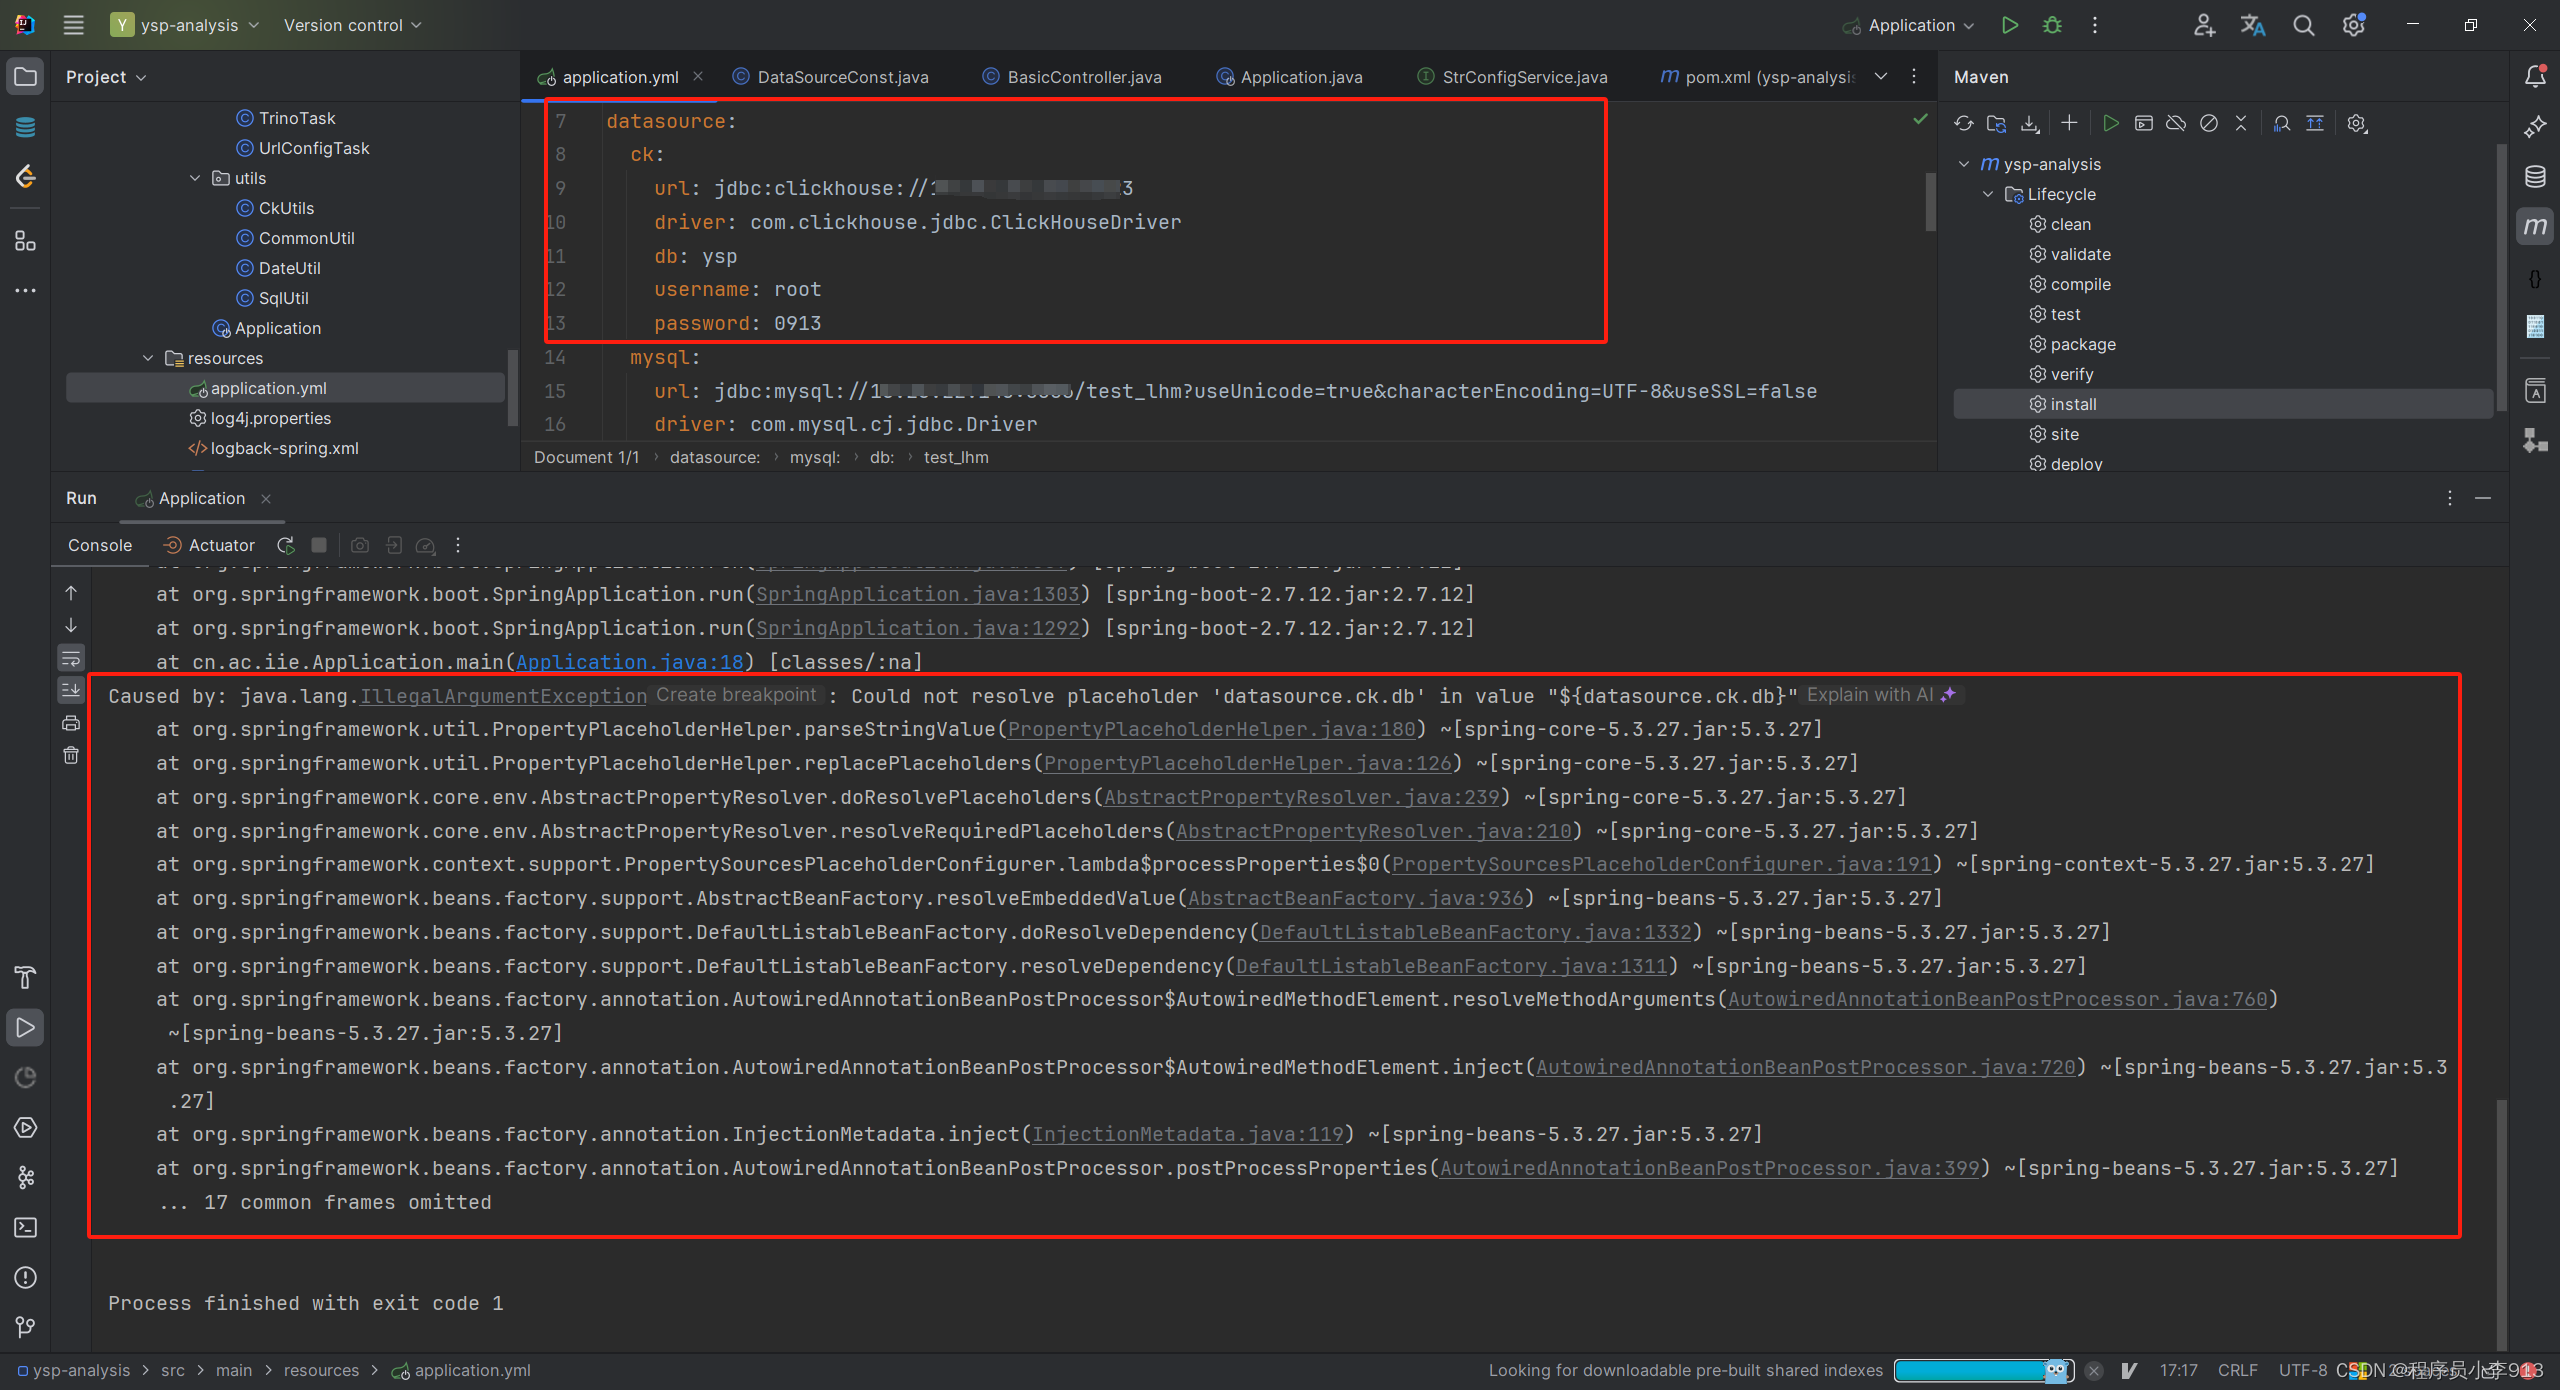Reload all Maven projects
Image resolution: width=2560 pixels, height=1390 pixels.
1964,123
